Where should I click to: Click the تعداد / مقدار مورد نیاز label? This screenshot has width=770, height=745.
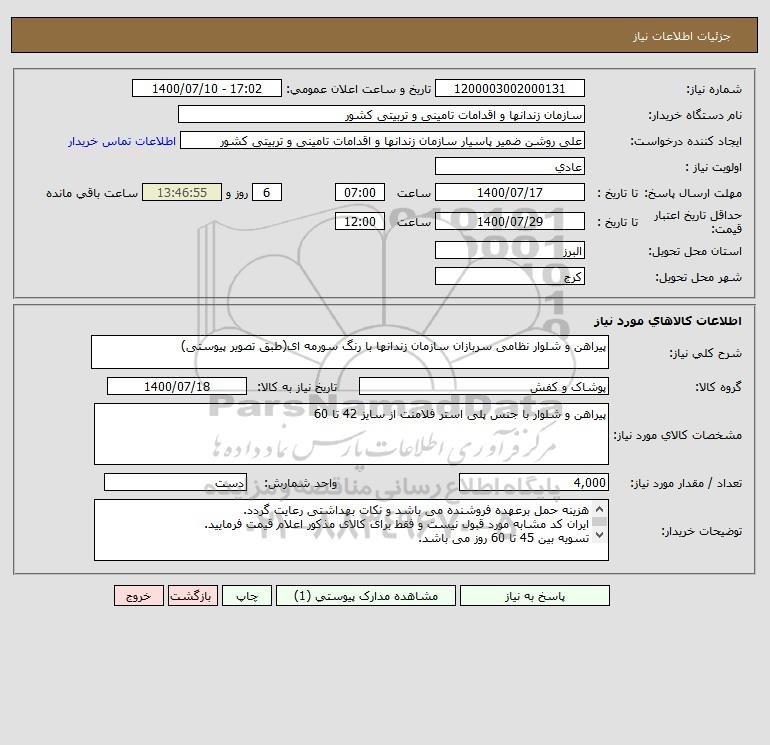(x=686, y=484)
